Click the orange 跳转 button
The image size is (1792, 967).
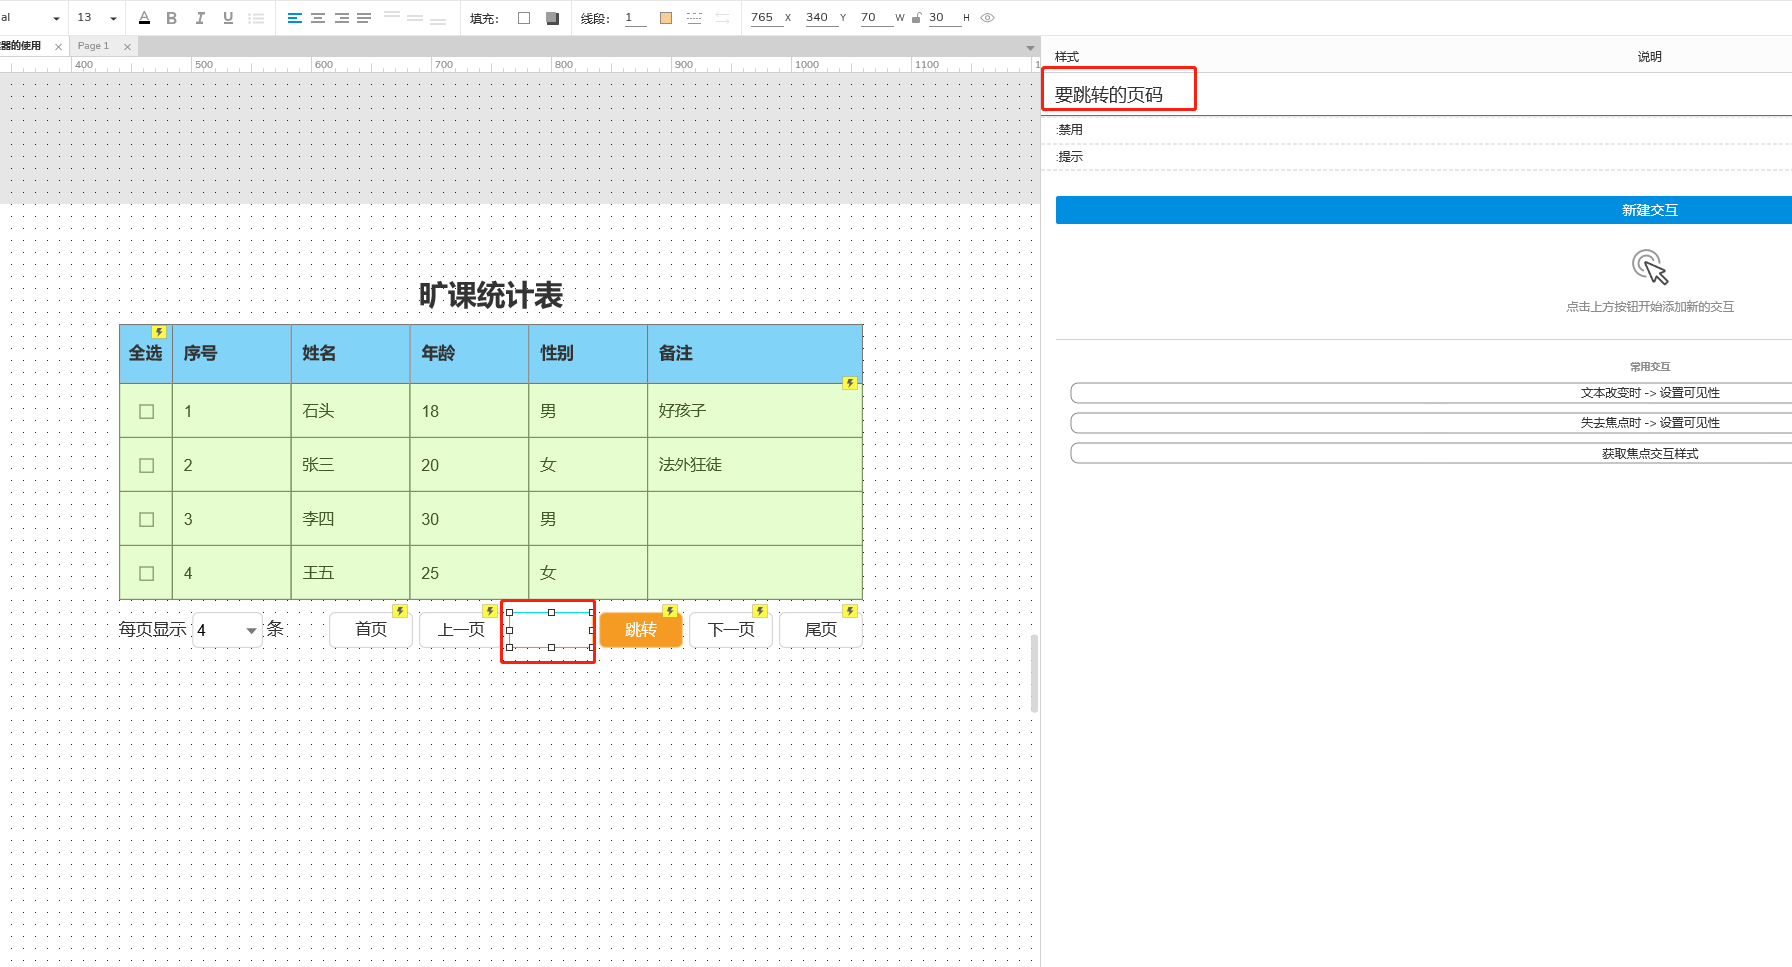641,630
